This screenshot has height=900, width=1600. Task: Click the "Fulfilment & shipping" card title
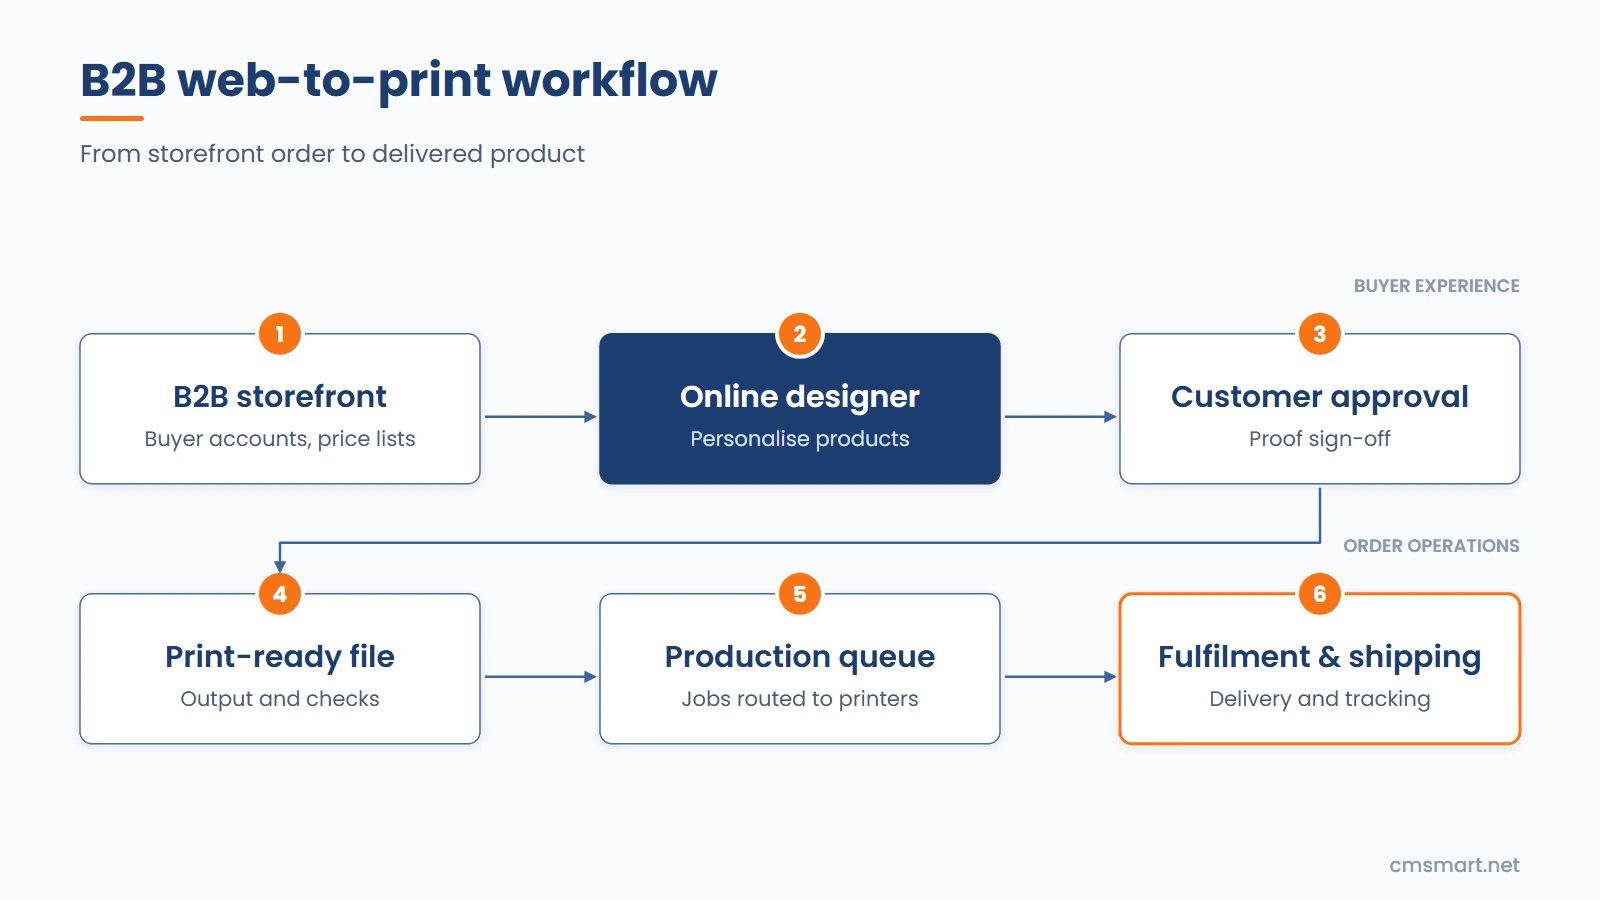tap(1320, 657)
